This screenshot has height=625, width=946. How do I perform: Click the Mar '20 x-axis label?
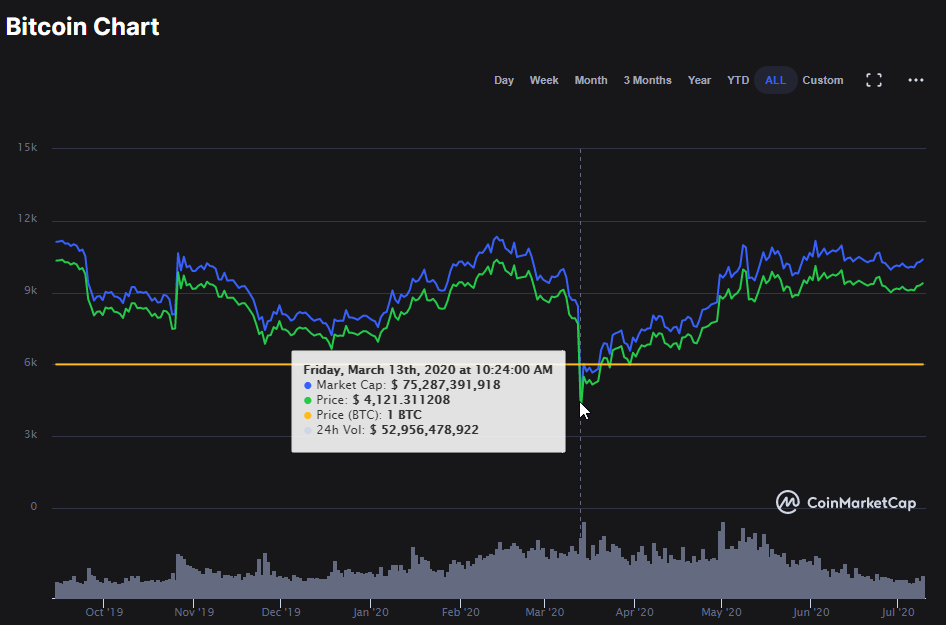coord(544,612)
